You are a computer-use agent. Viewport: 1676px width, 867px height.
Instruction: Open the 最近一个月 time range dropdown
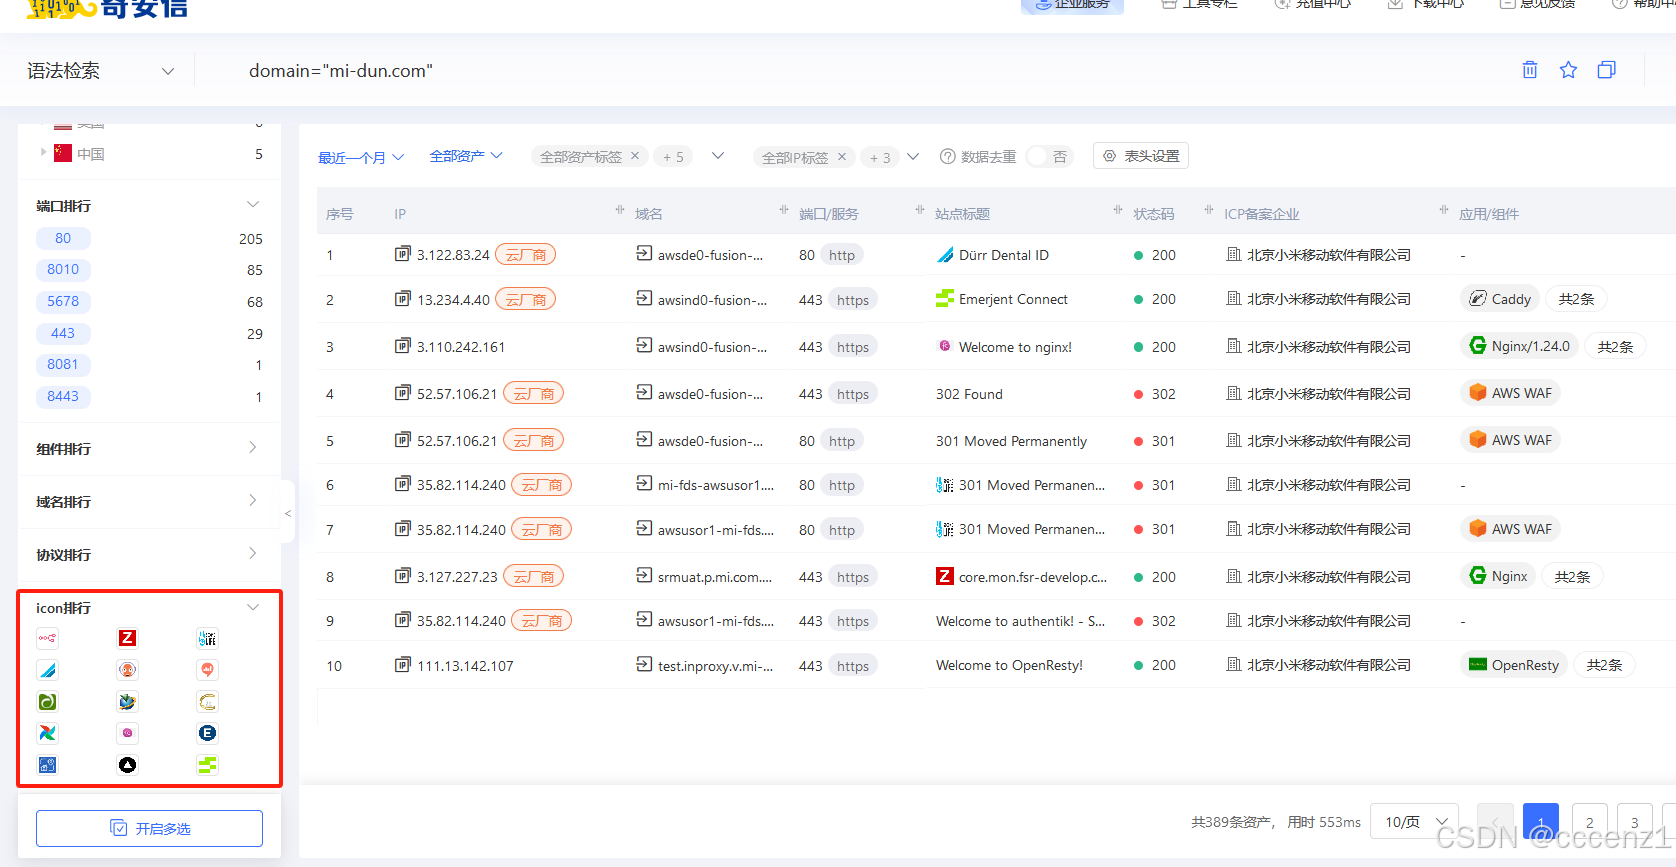pos(361,157)
